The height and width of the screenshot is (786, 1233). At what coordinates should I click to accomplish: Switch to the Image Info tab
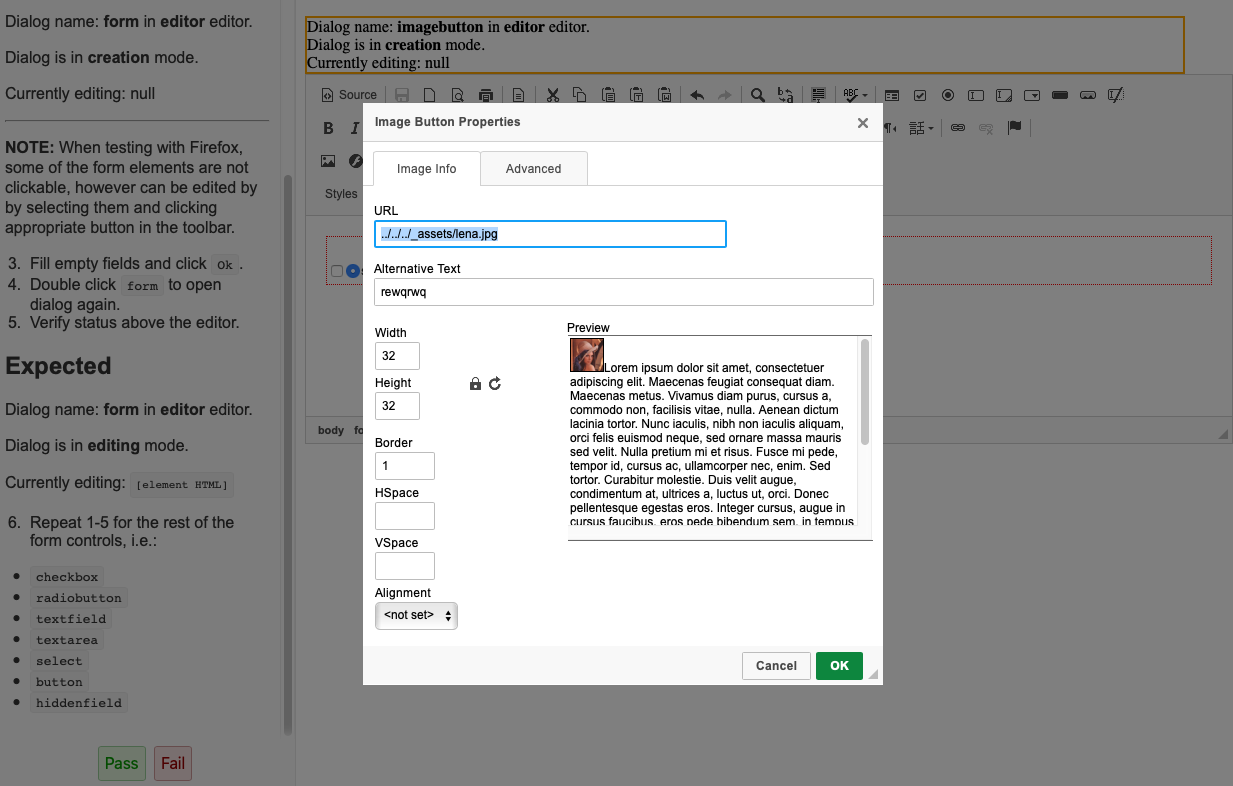[427, 169]
